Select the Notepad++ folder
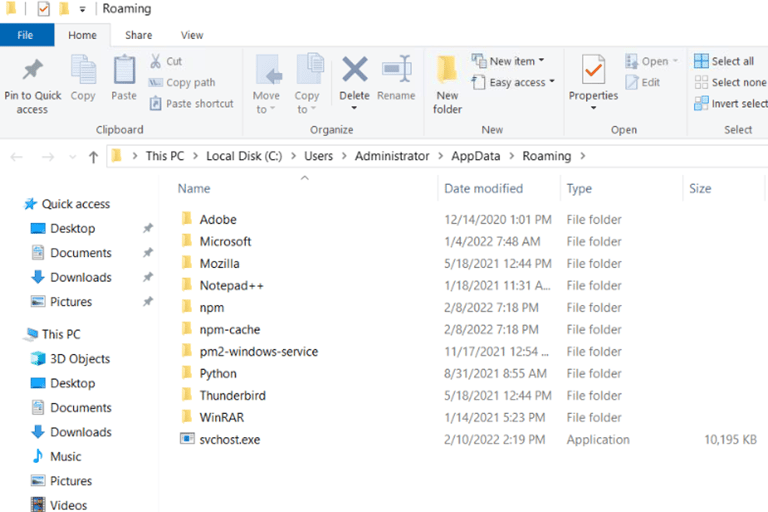This screenshot has width=768, height=512. 231,286
